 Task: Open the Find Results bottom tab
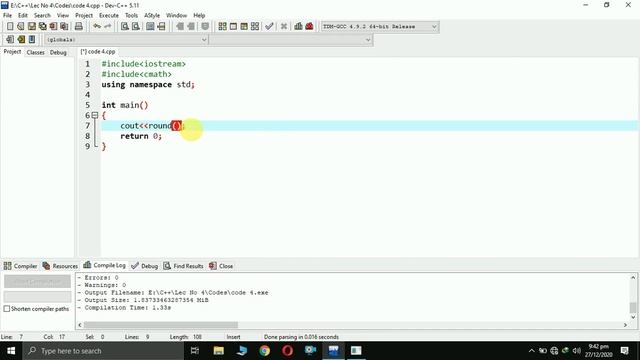pos(183,266)
